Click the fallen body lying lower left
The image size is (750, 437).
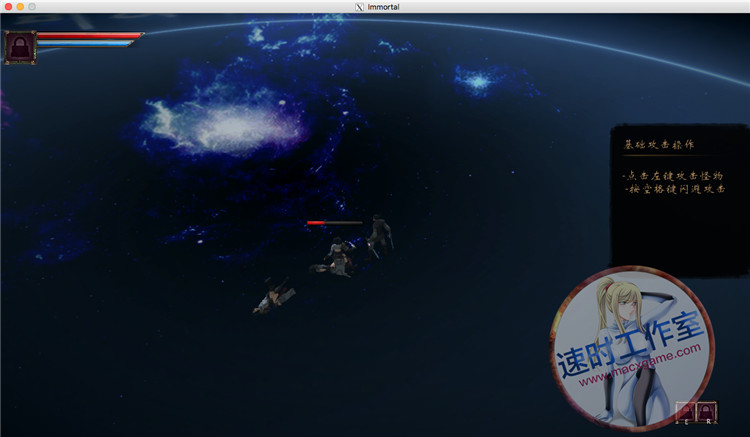pyautogui.click(x=274, y=296)
